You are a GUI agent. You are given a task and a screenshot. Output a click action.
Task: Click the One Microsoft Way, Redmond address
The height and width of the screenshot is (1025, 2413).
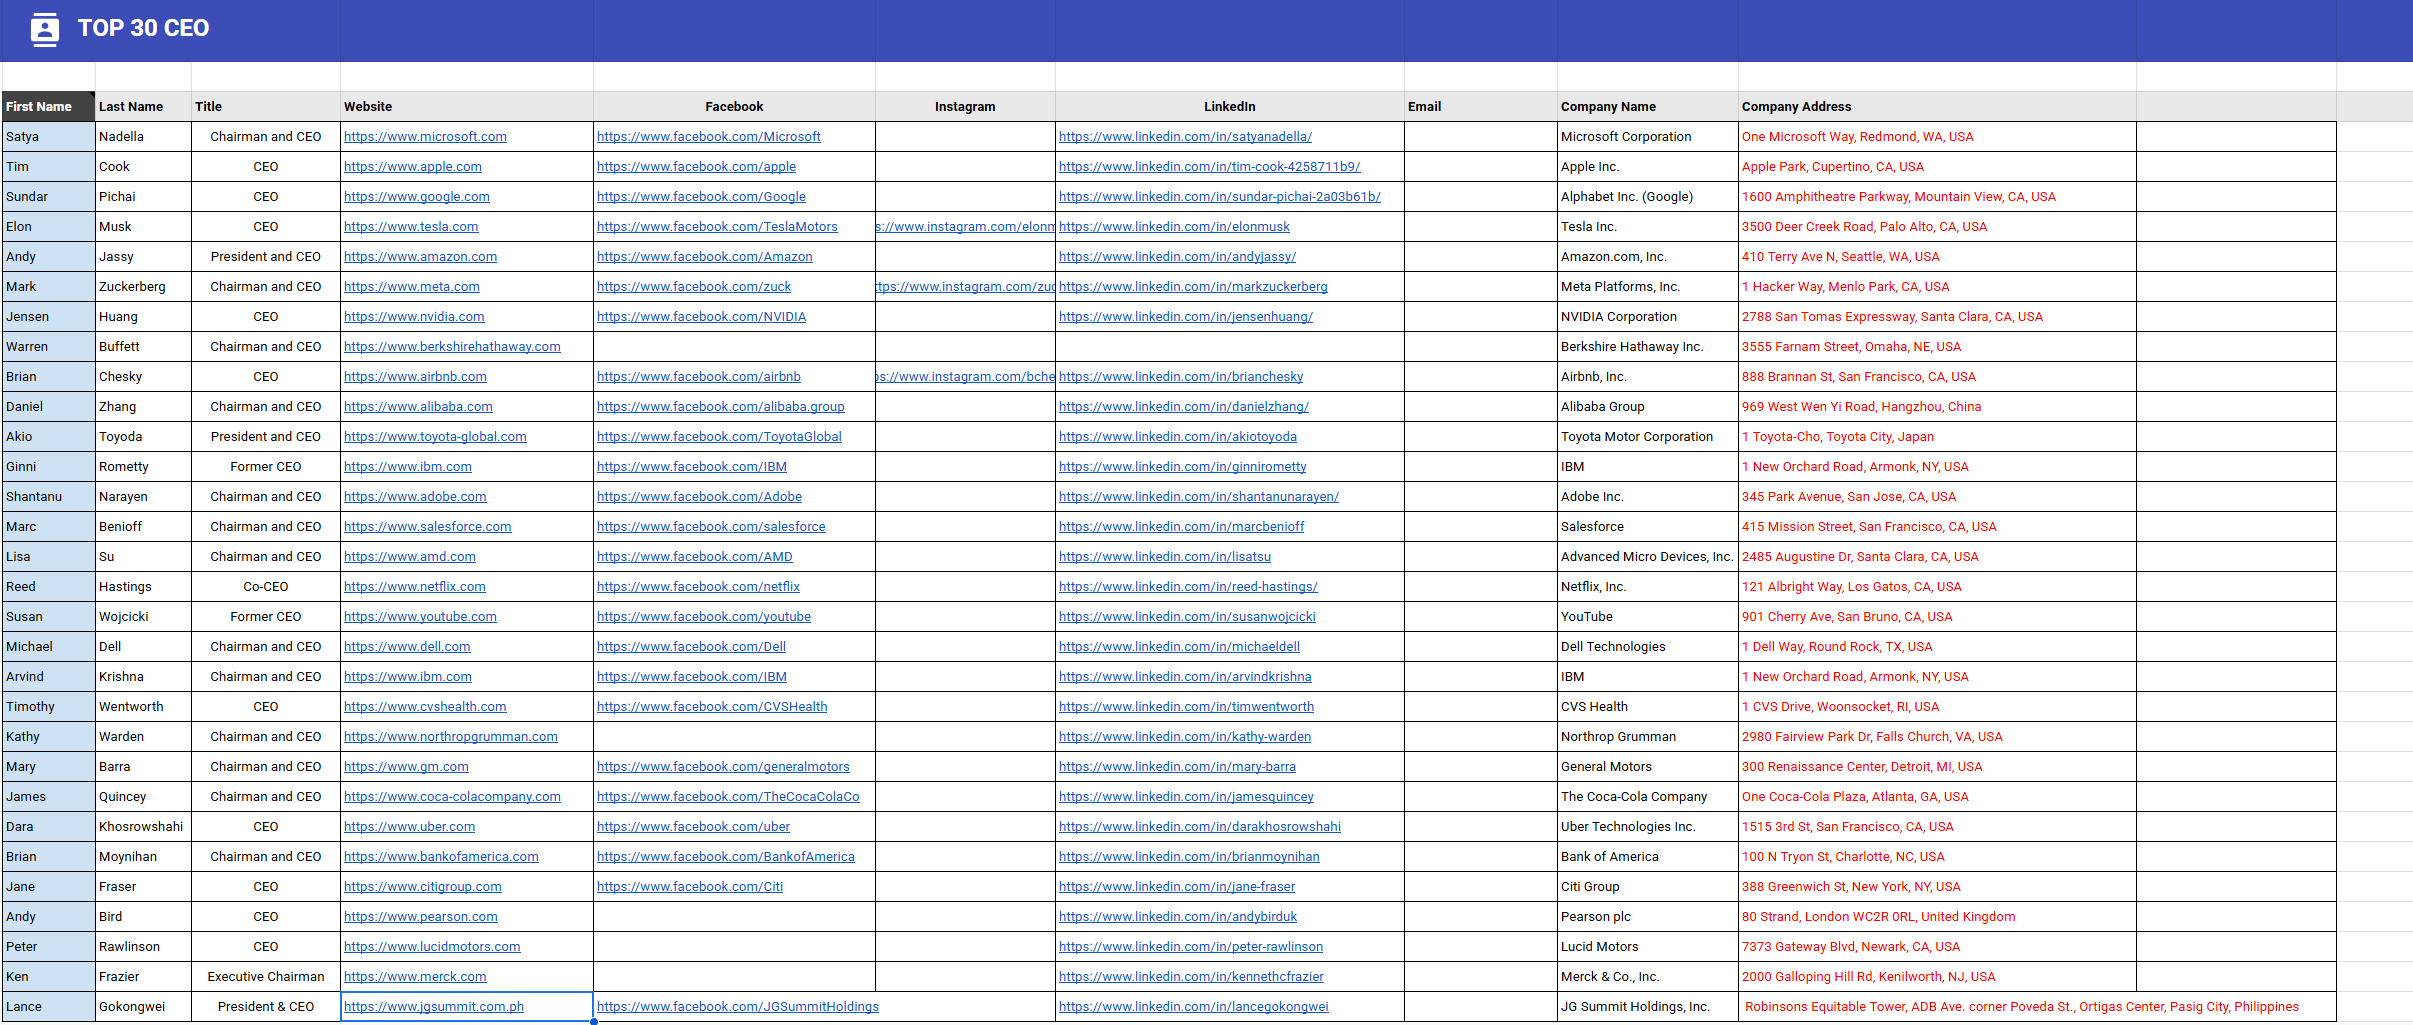(x=1858, y=137)
